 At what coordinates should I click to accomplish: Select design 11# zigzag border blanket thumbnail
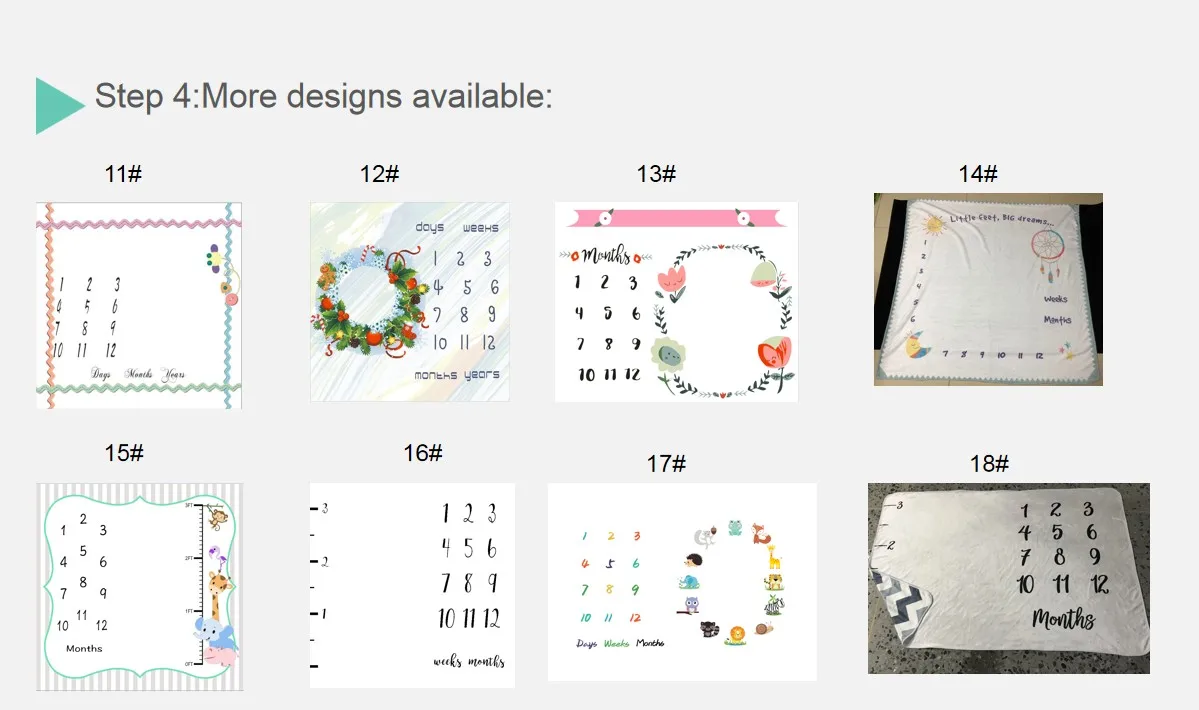click(139, 306)
